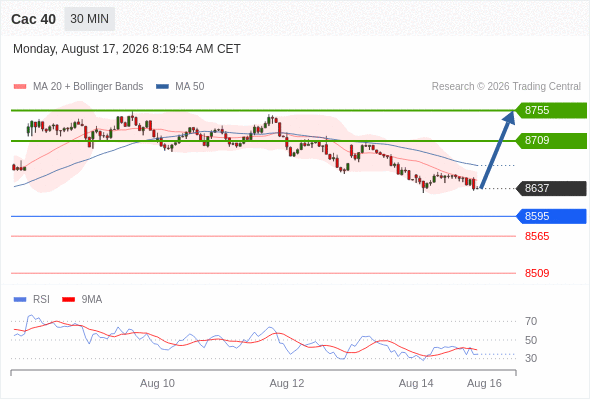
Task: Click the MA 20 + Bollinger Bands legend swatch
Action: 20,87
